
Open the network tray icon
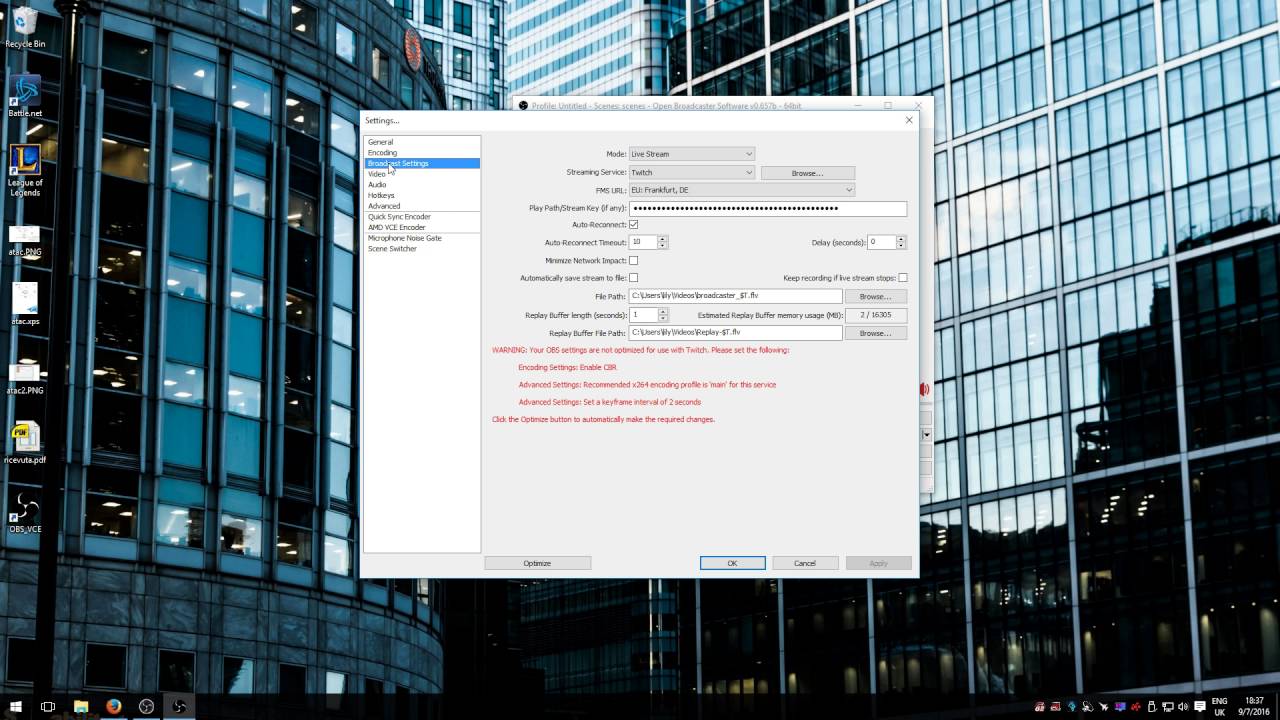(x=1168, y=707)
